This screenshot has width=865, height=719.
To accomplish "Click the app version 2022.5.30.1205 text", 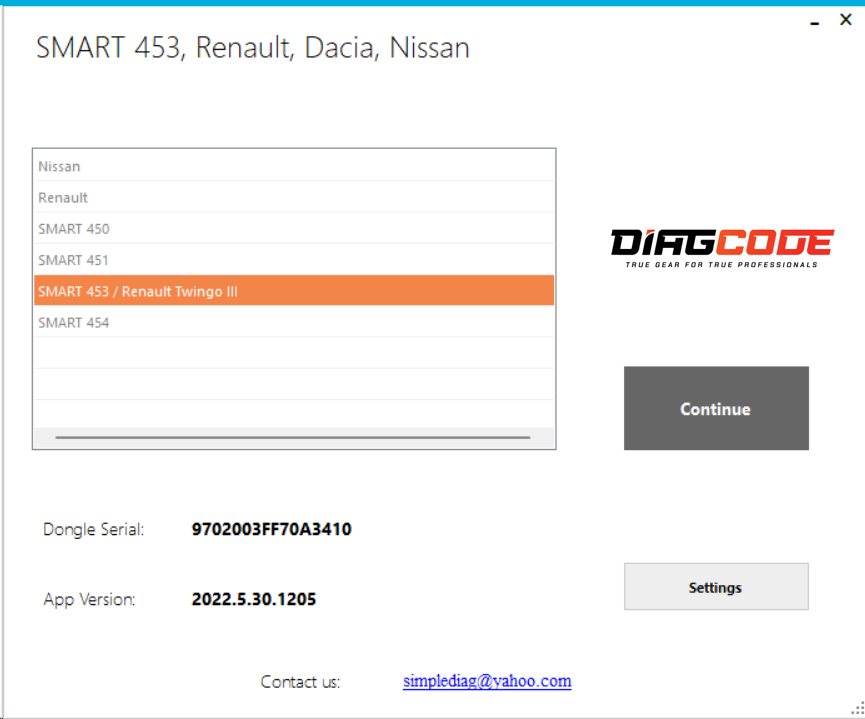I will pos(254,599).
